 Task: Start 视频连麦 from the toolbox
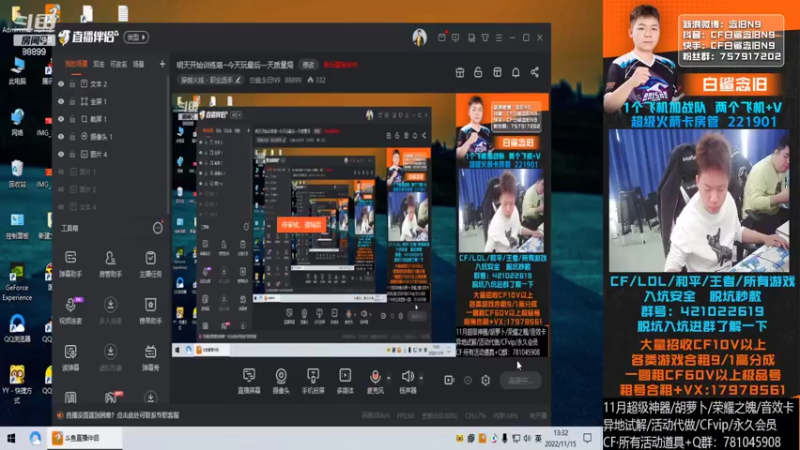70,310
